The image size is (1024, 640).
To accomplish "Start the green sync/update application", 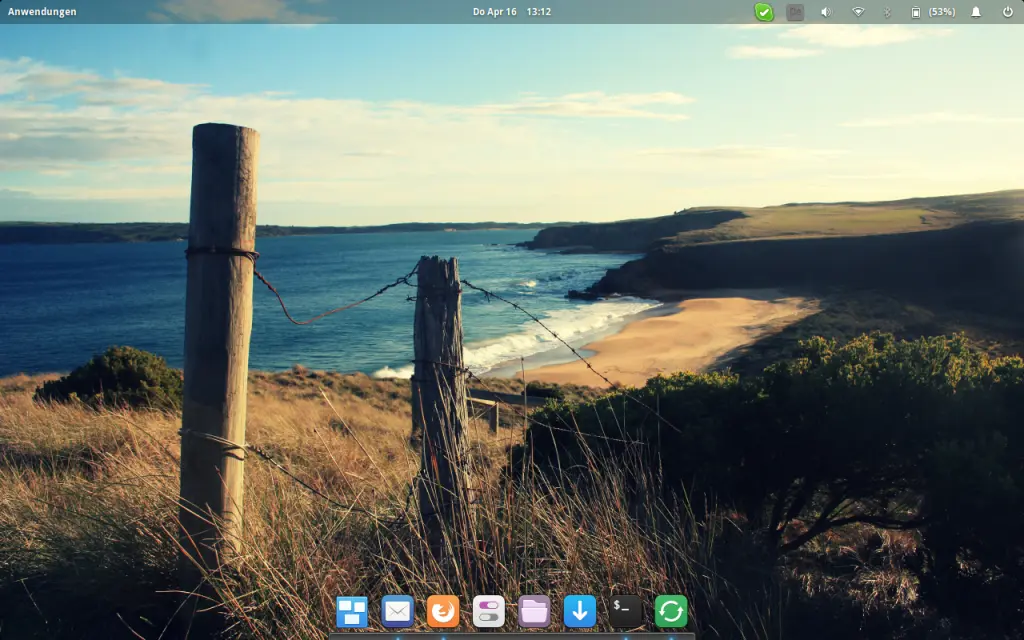I will tap(670, 611).
